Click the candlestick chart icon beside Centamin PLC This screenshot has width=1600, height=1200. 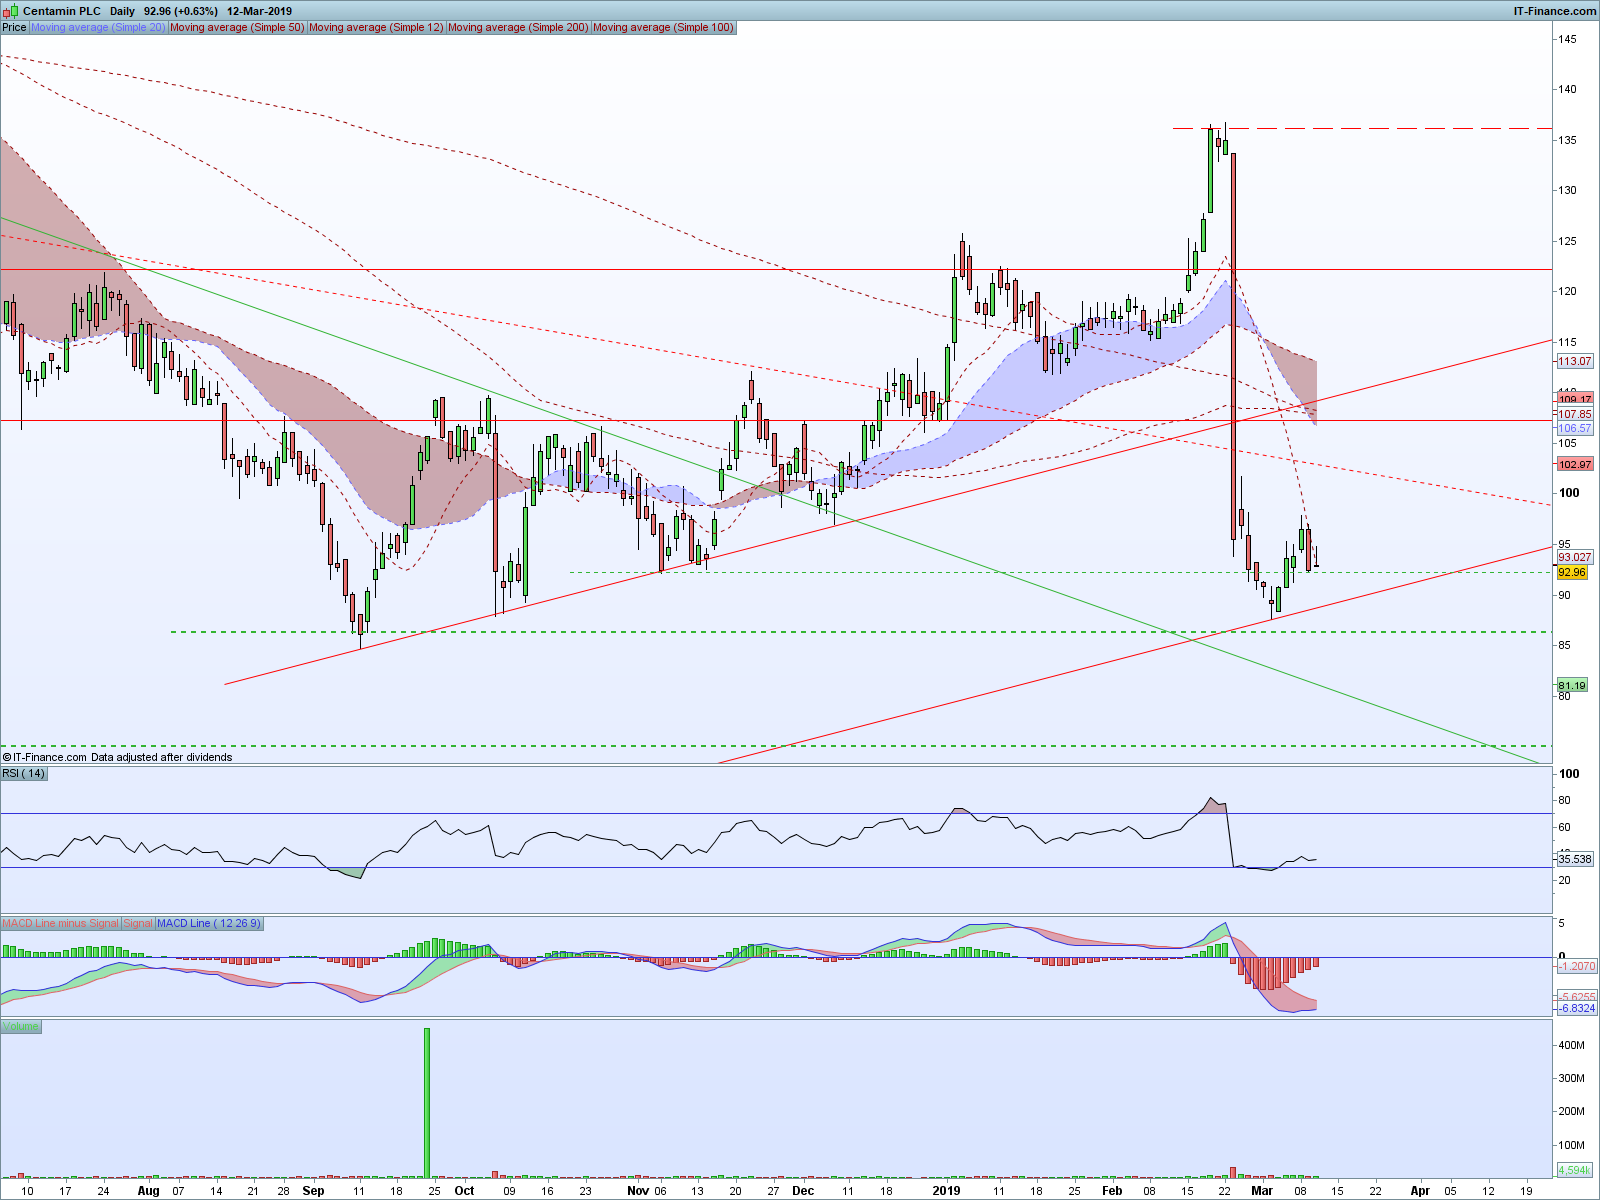[11, 11]
